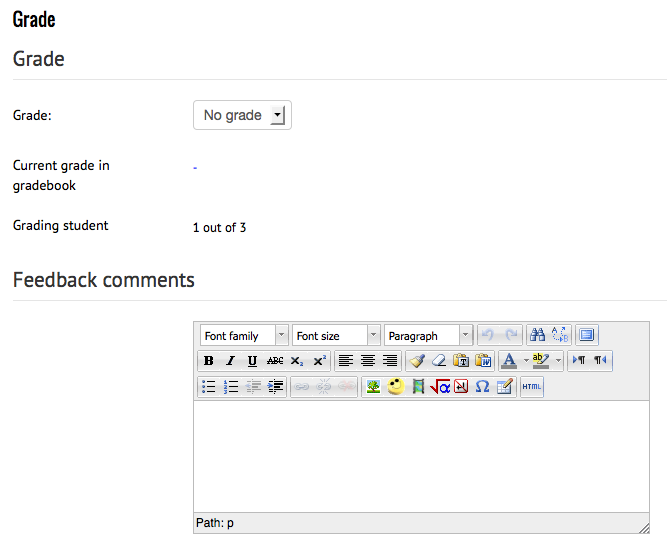667x550 pixels.
Task: Open the text color picker arrow
Action: point(526,361)
